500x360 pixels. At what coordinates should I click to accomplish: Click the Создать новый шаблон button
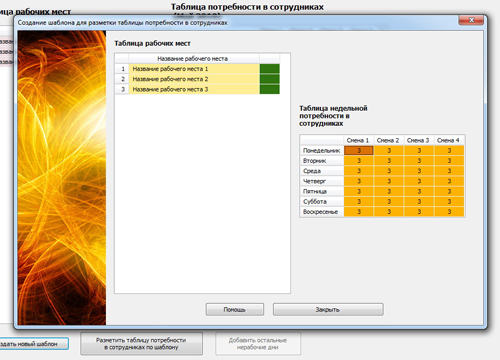(x=33, y=344)
